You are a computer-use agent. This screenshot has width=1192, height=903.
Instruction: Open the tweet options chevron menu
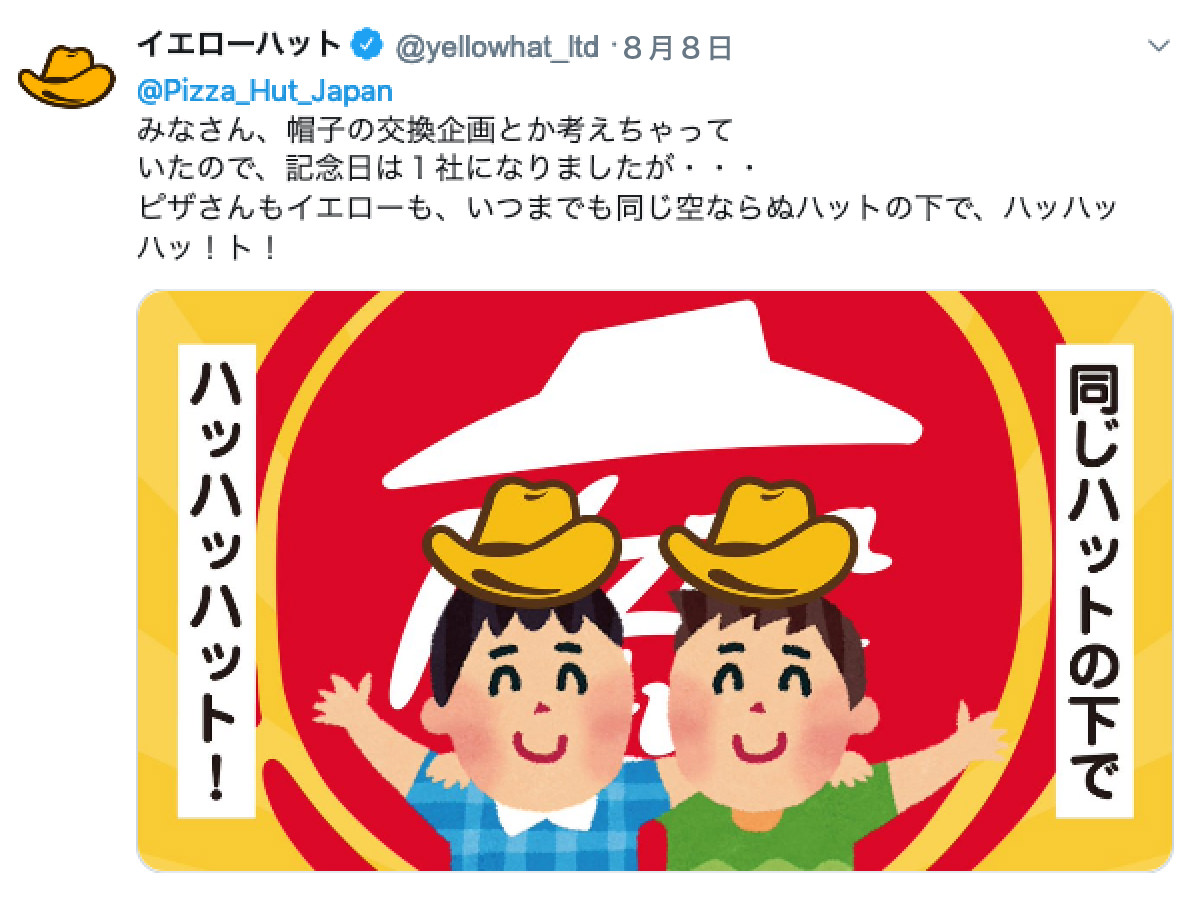coord(1158,46)
